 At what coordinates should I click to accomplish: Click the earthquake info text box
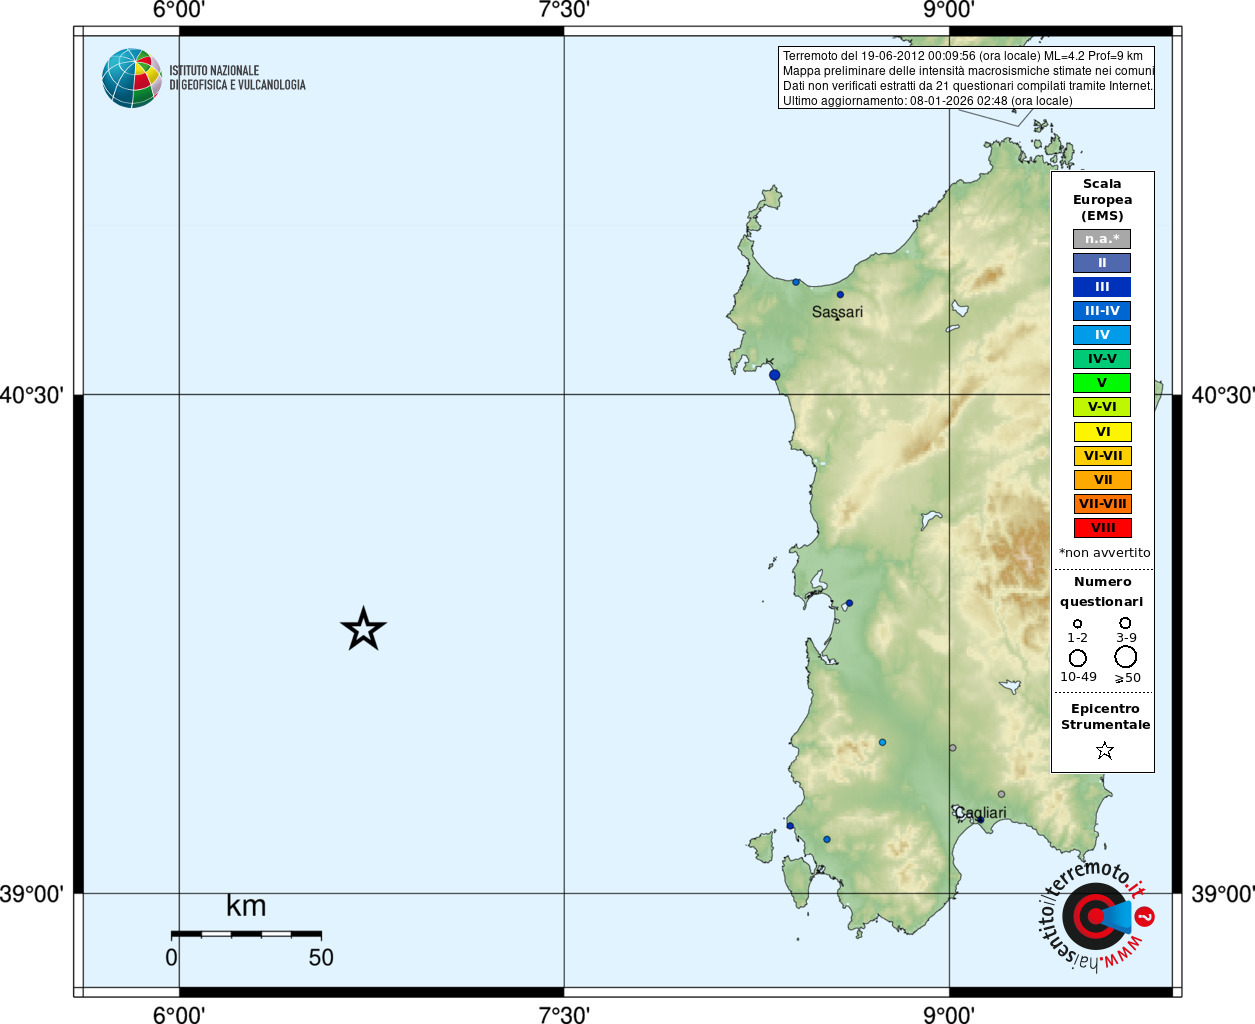(966, 78)
